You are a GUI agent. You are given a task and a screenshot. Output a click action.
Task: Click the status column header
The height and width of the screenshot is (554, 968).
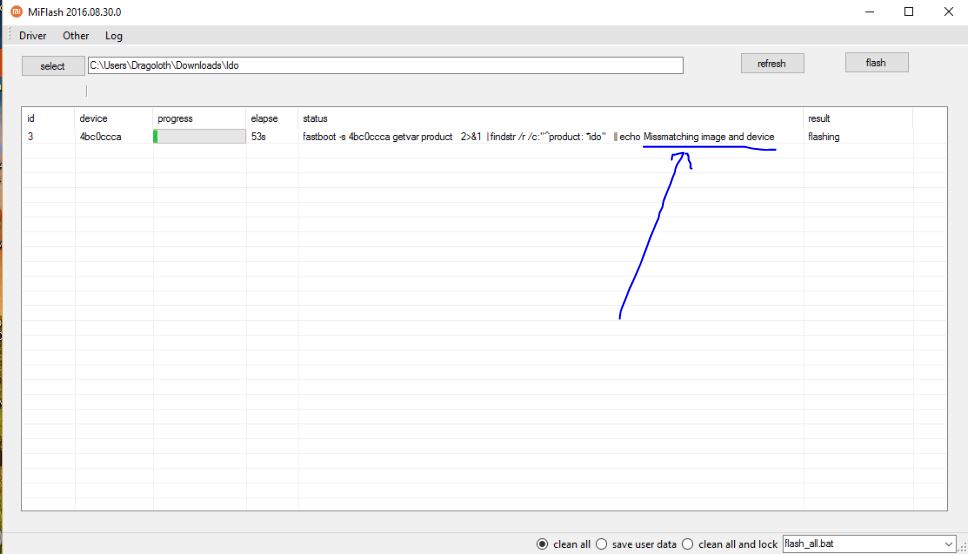point(551,119)
